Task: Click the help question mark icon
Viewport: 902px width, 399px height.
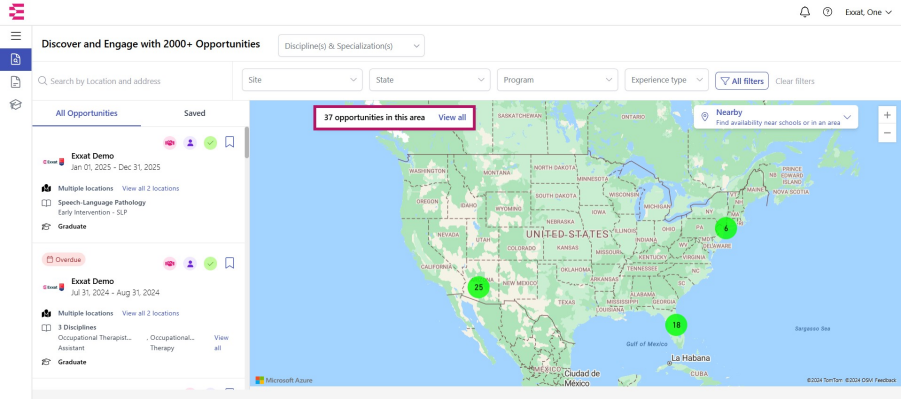Action: pyautogui.click(x=827, y=12)
